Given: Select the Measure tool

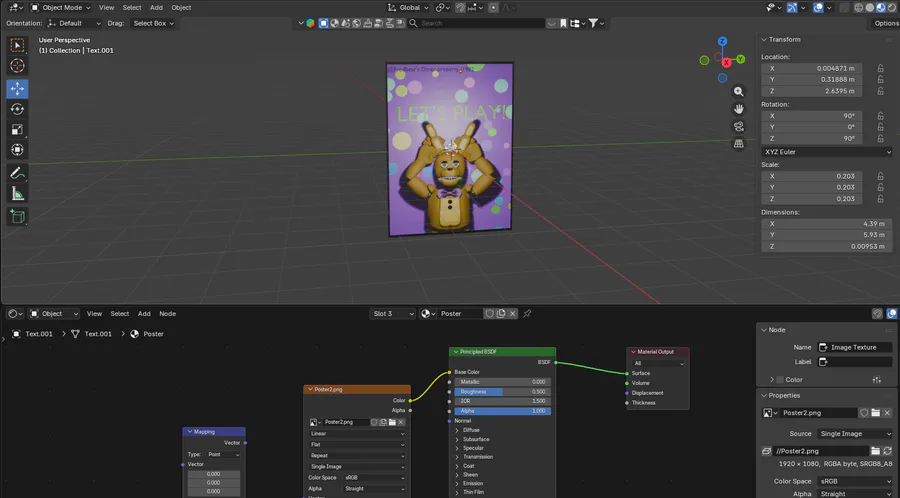Looking at the screenshot, I should point(17,193).
